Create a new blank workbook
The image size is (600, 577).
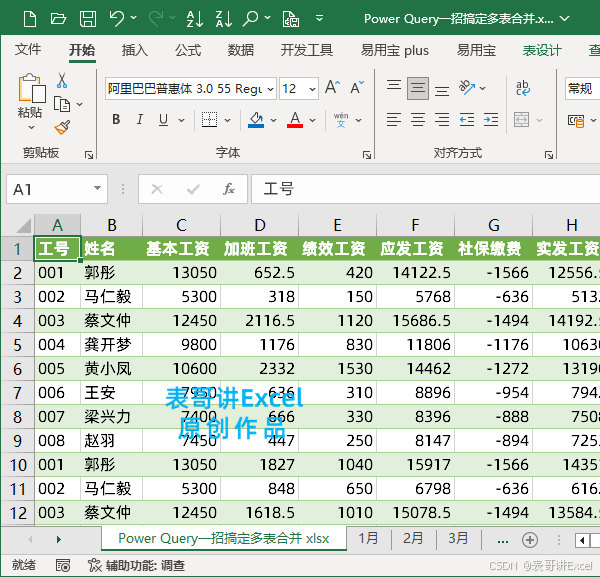[29, 19]
